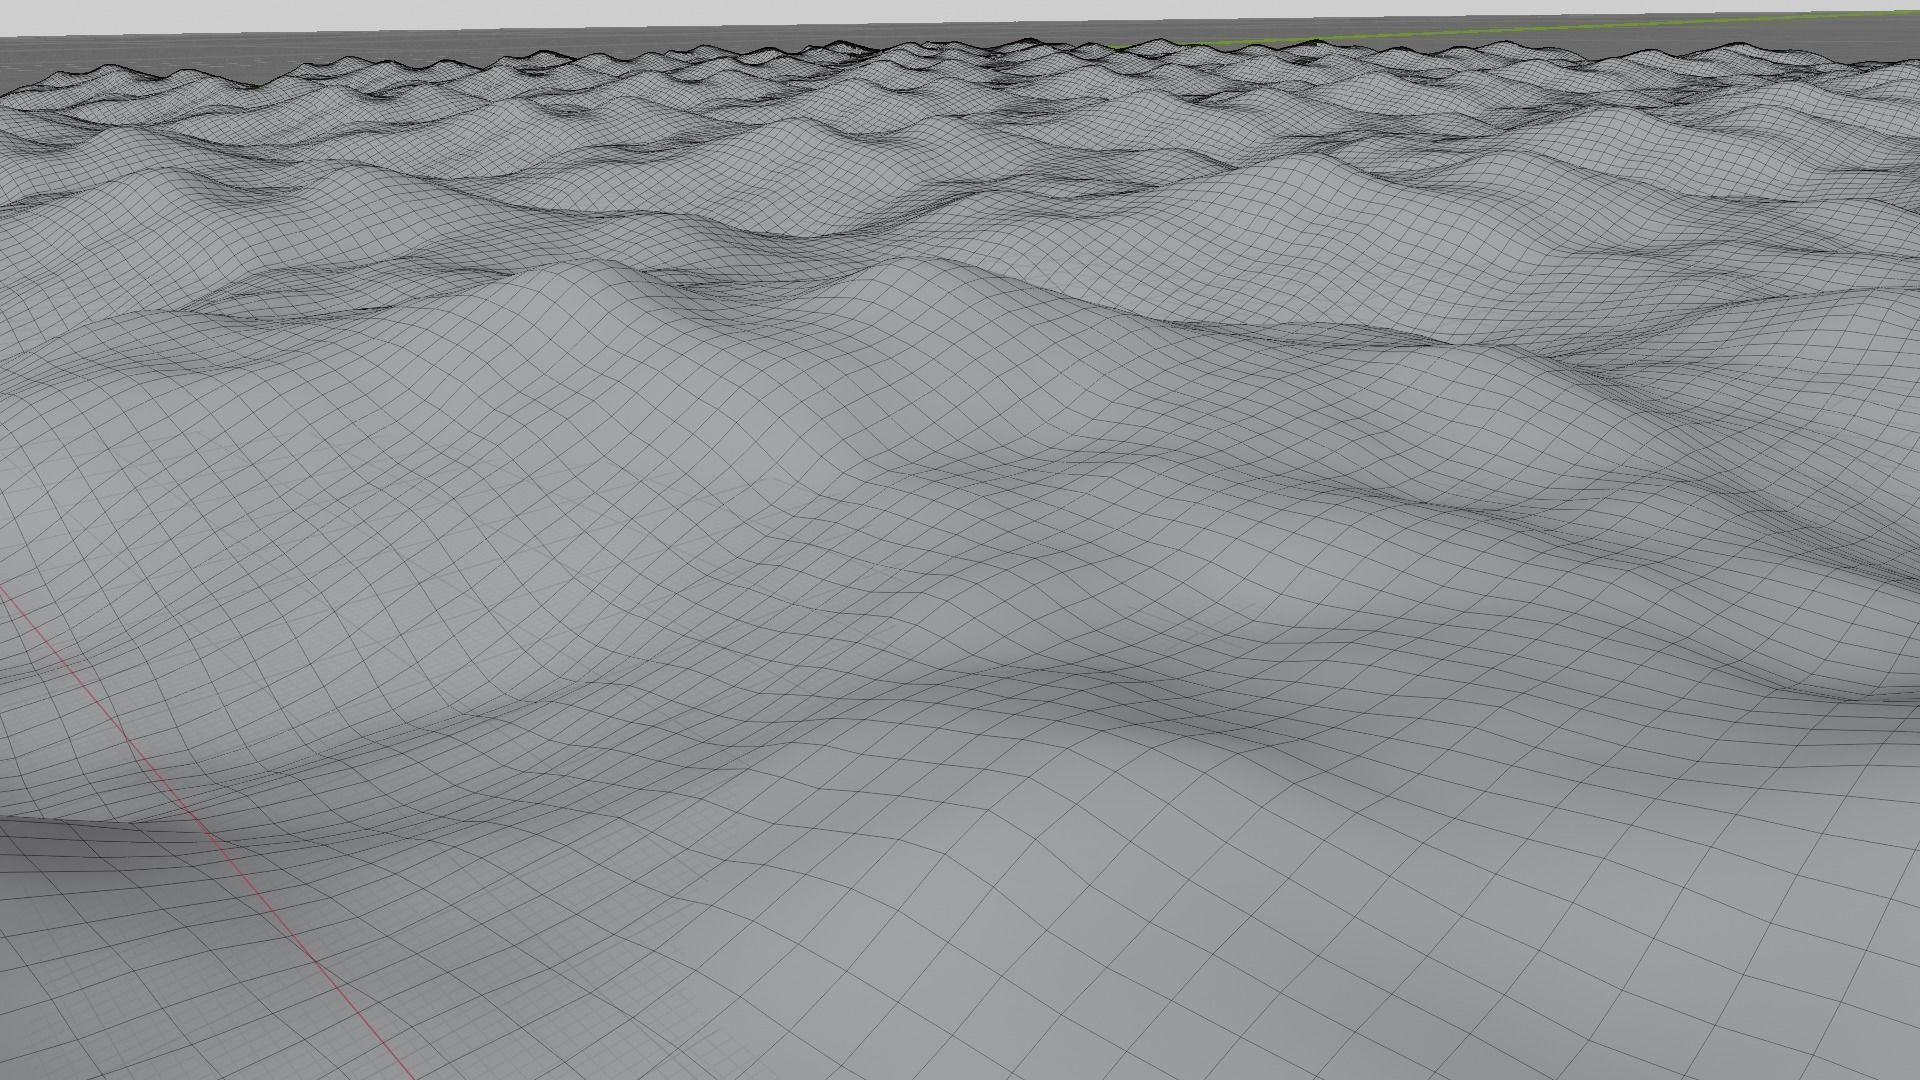Screen dimensions: 1920x1080
Task: Select the wireframe terrain mesh object
Action: (960, 560)
